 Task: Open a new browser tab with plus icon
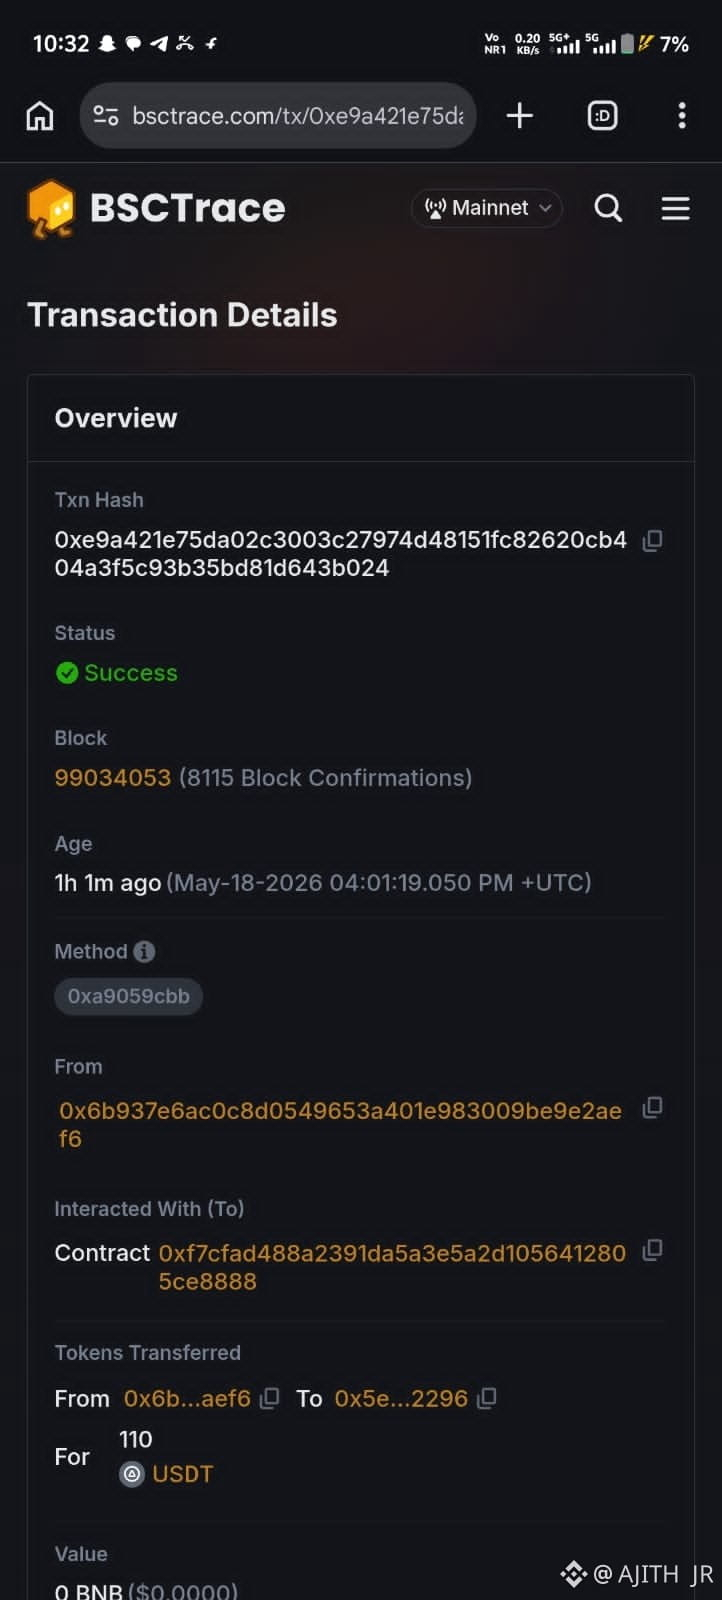[x=519, y=116]
